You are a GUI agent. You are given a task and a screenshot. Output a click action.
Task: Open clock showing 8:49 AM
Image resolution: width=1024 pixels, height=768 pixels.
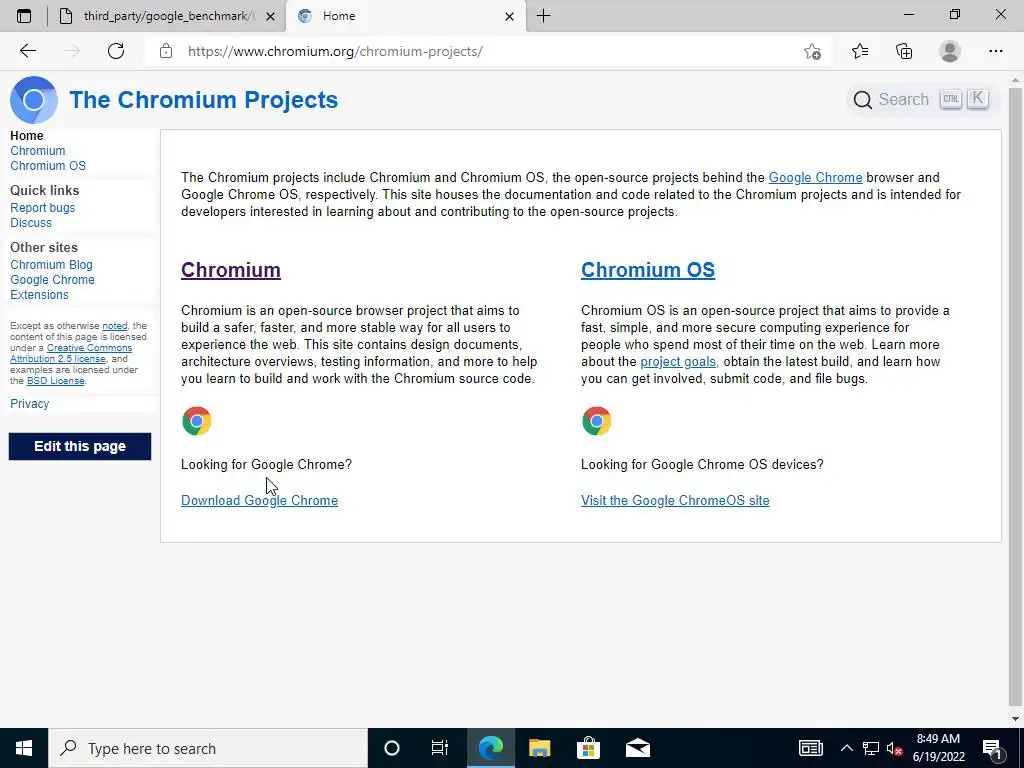[x=938, y=748]
